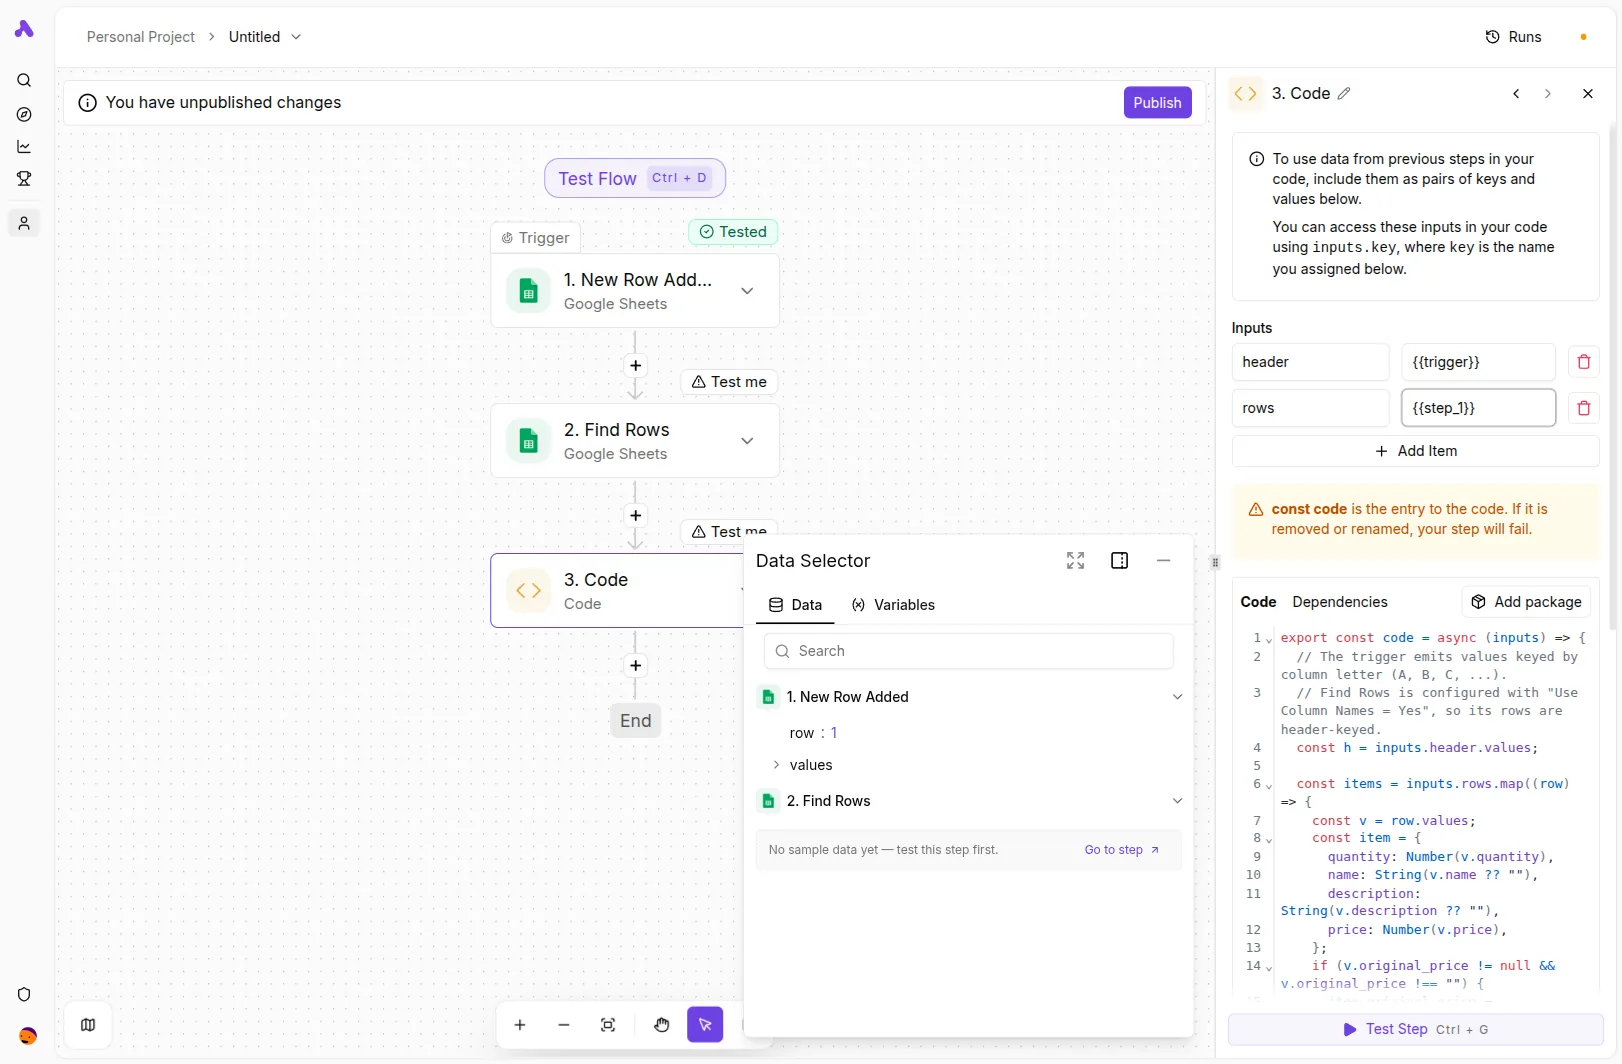1622x1064 pixels.
Task: Expand Data Selector to fullscreen
Action: 1076,561
